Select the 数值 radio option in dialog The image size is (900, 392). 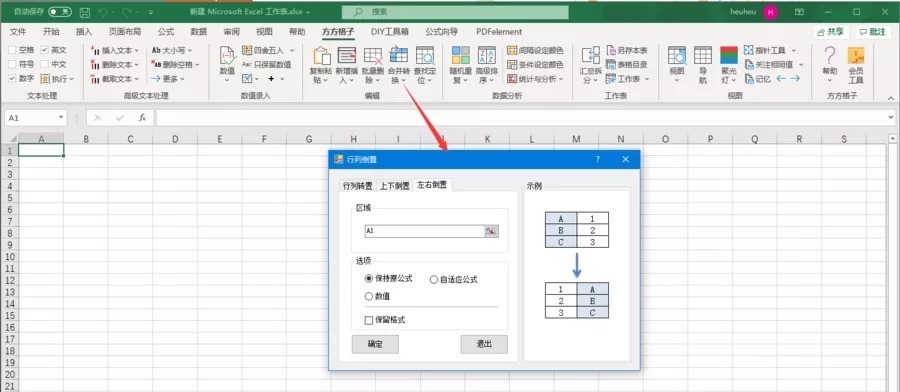[x=369, y=297]
